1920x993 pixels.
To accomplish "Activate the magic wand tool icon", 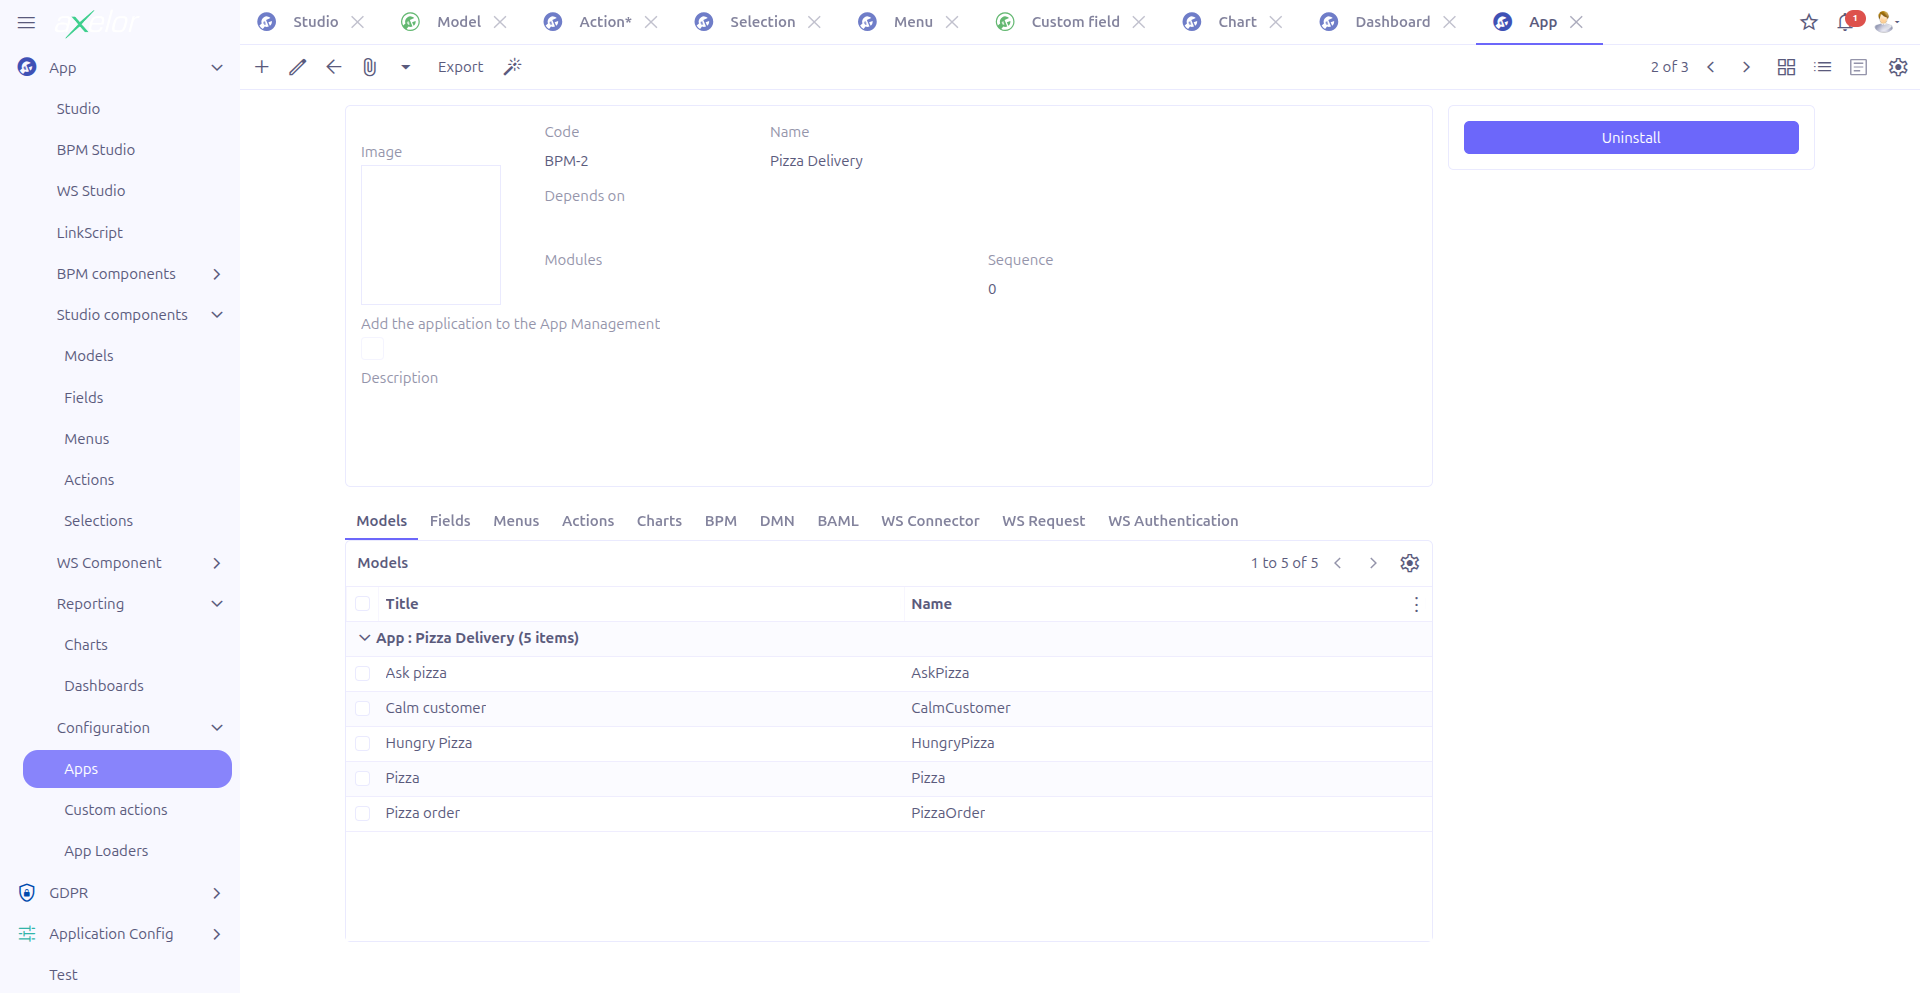I will 512,67.
